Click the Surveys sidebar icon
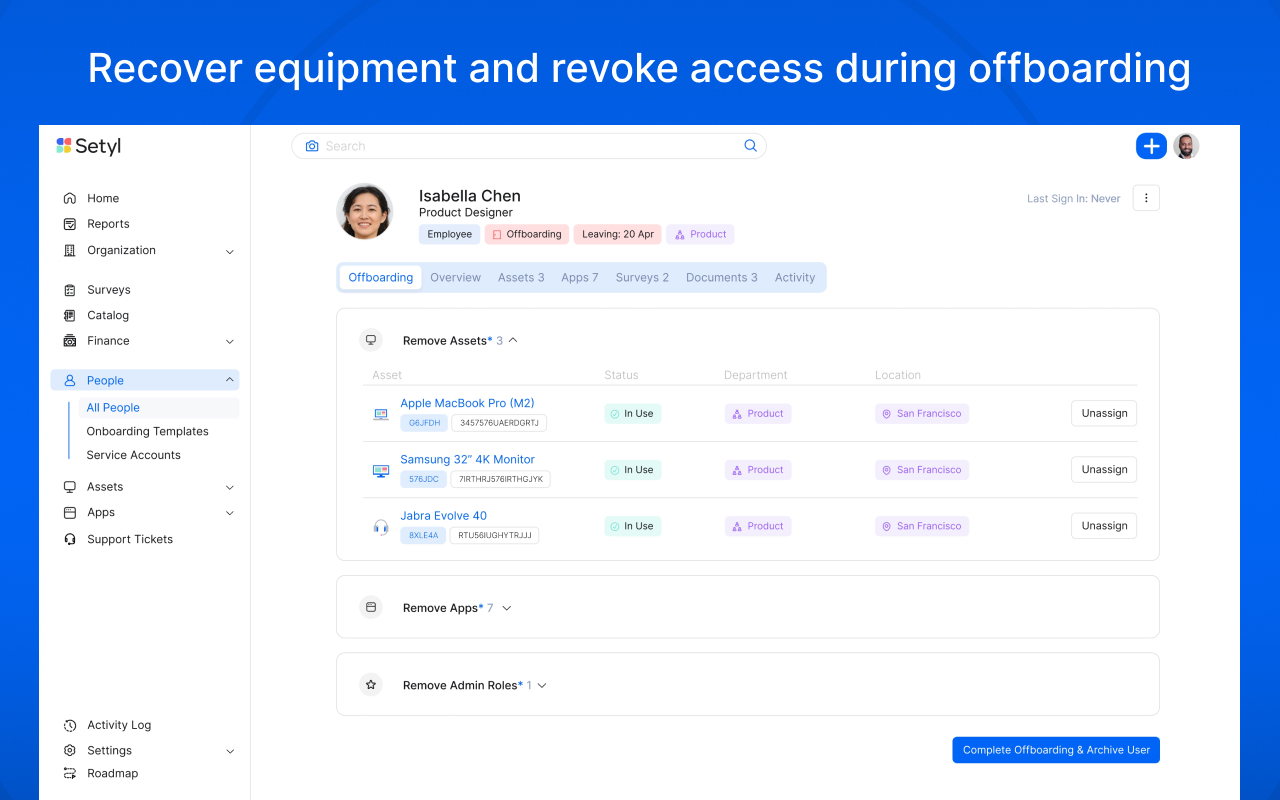The image size is (1280, 800). [x=69, y=290]
